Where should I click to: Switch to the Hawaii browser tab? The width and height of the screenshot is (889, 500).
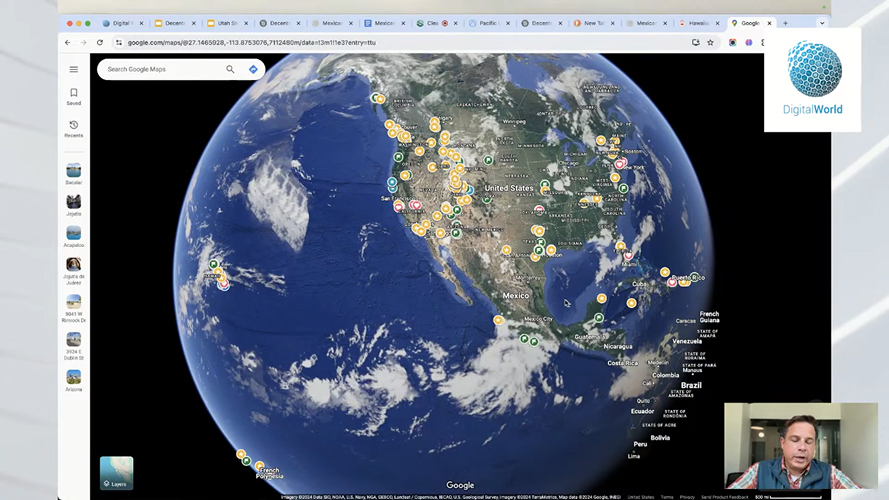click(698, 23)
